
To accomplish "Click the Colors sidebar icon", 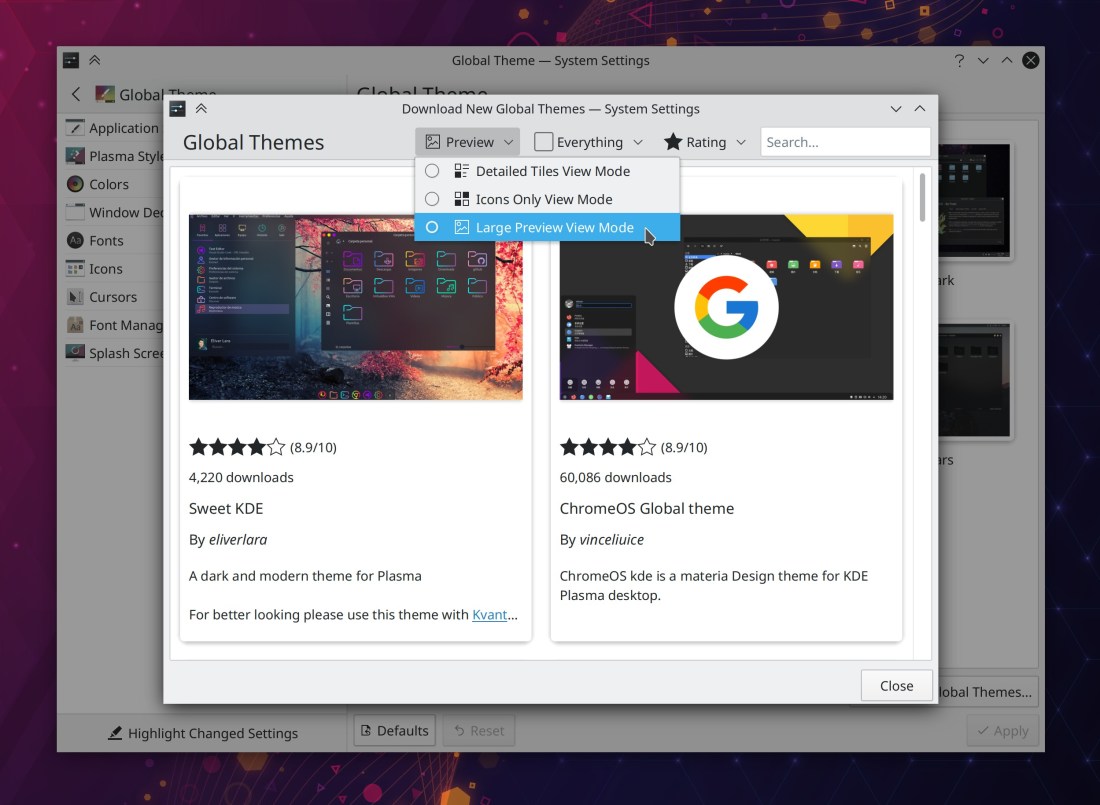I will [75, 184].
